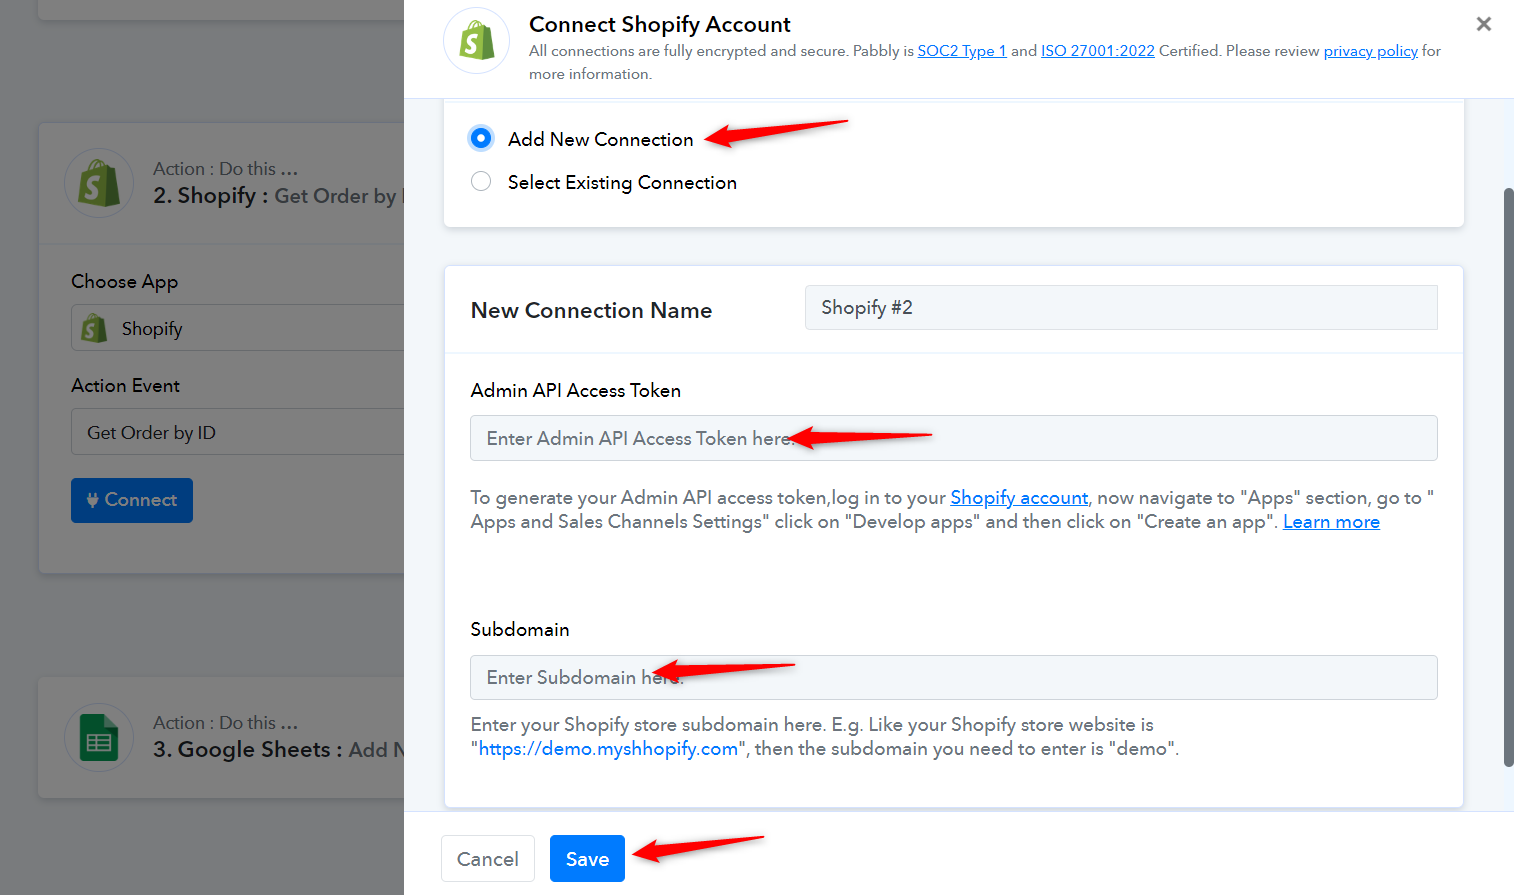Open the SOC2 Type 1 link

click(962, 51)
